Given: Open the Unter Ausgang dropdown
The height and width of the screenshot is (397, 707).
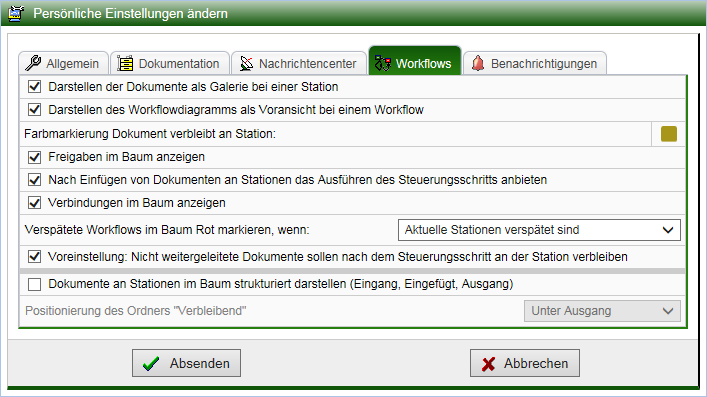Looking at the screenshot, I should click(x=602, y=311).
